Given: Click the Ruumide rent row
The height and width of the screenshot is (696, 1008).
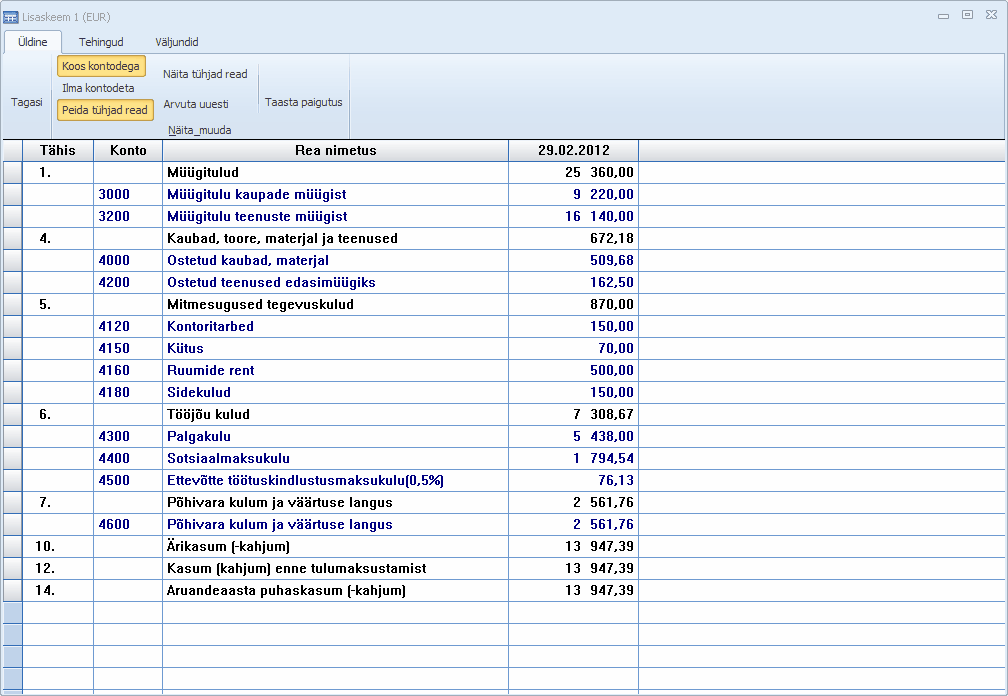Looking at the screenshot, I should click(x=336, y=370).
